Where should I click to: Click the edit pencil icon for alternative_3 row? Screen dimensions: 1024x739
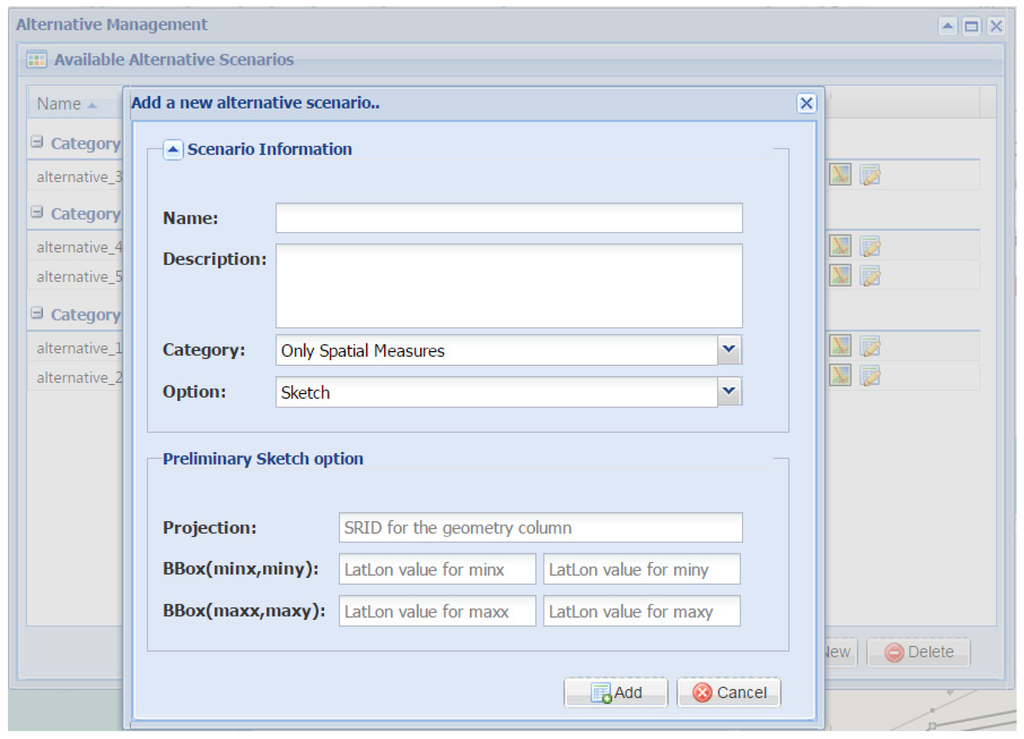point(870,175)
